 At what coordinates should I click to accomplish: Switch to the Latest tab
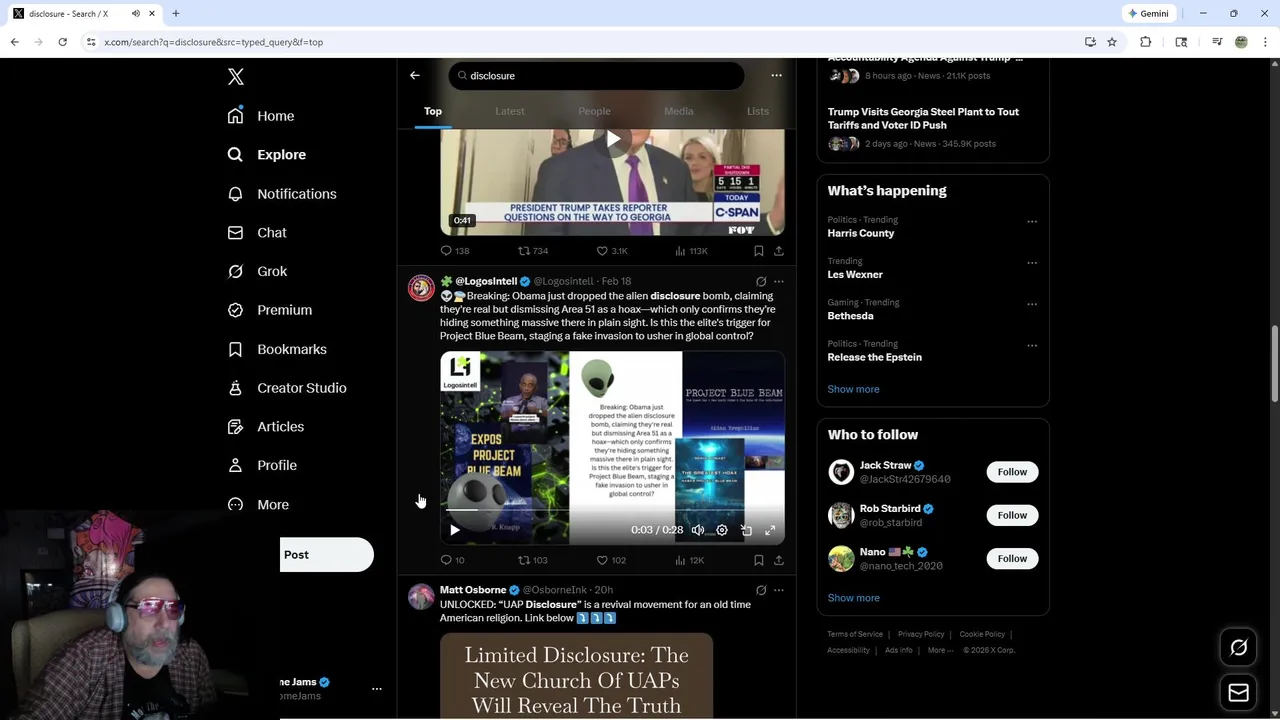pyautogui.click(x=510, y=111)
